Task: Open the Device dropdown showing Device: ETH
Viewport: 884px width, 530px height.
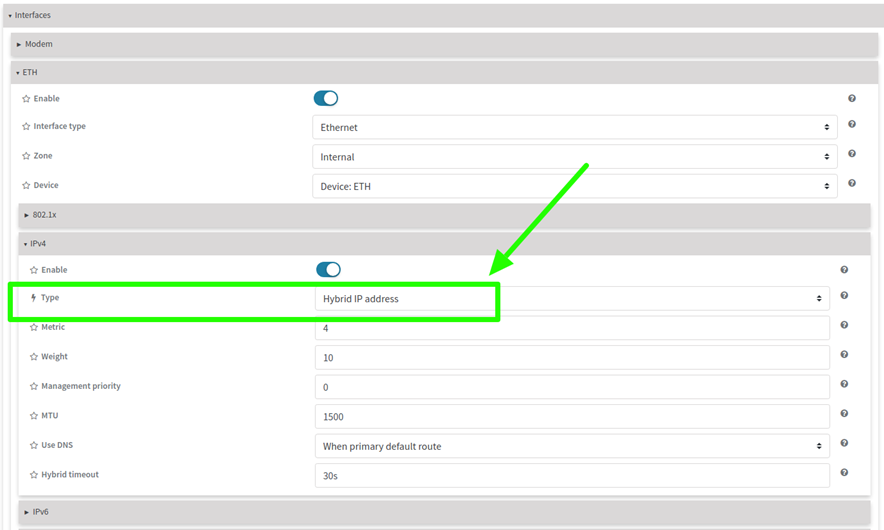Action: (574, 186)
